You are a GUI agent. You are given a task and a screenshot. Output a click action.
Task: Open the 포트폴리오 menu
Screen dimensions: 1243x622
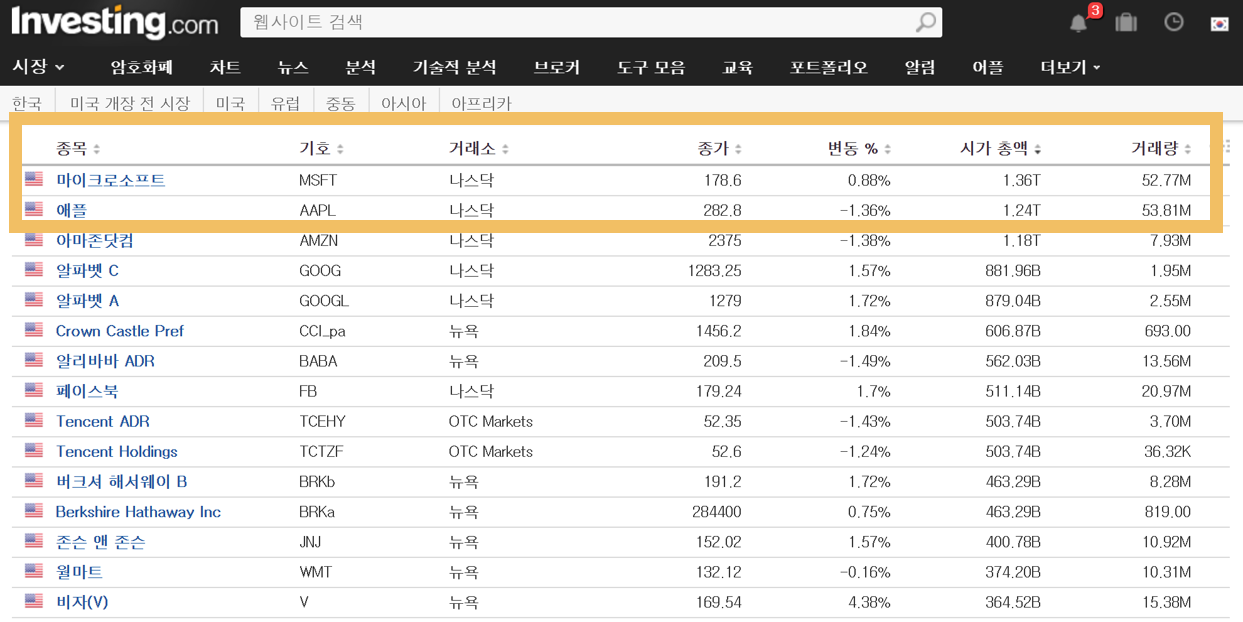(828, 67)
